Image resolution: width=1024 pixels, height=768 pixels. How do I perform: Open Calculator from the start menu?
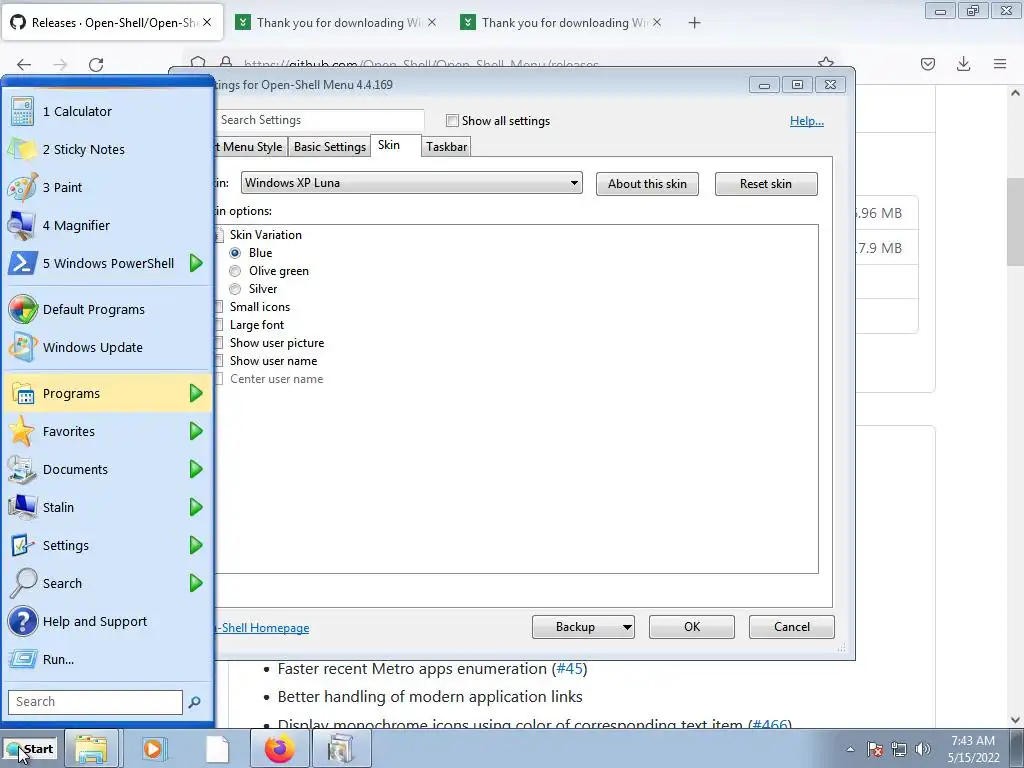108,112
